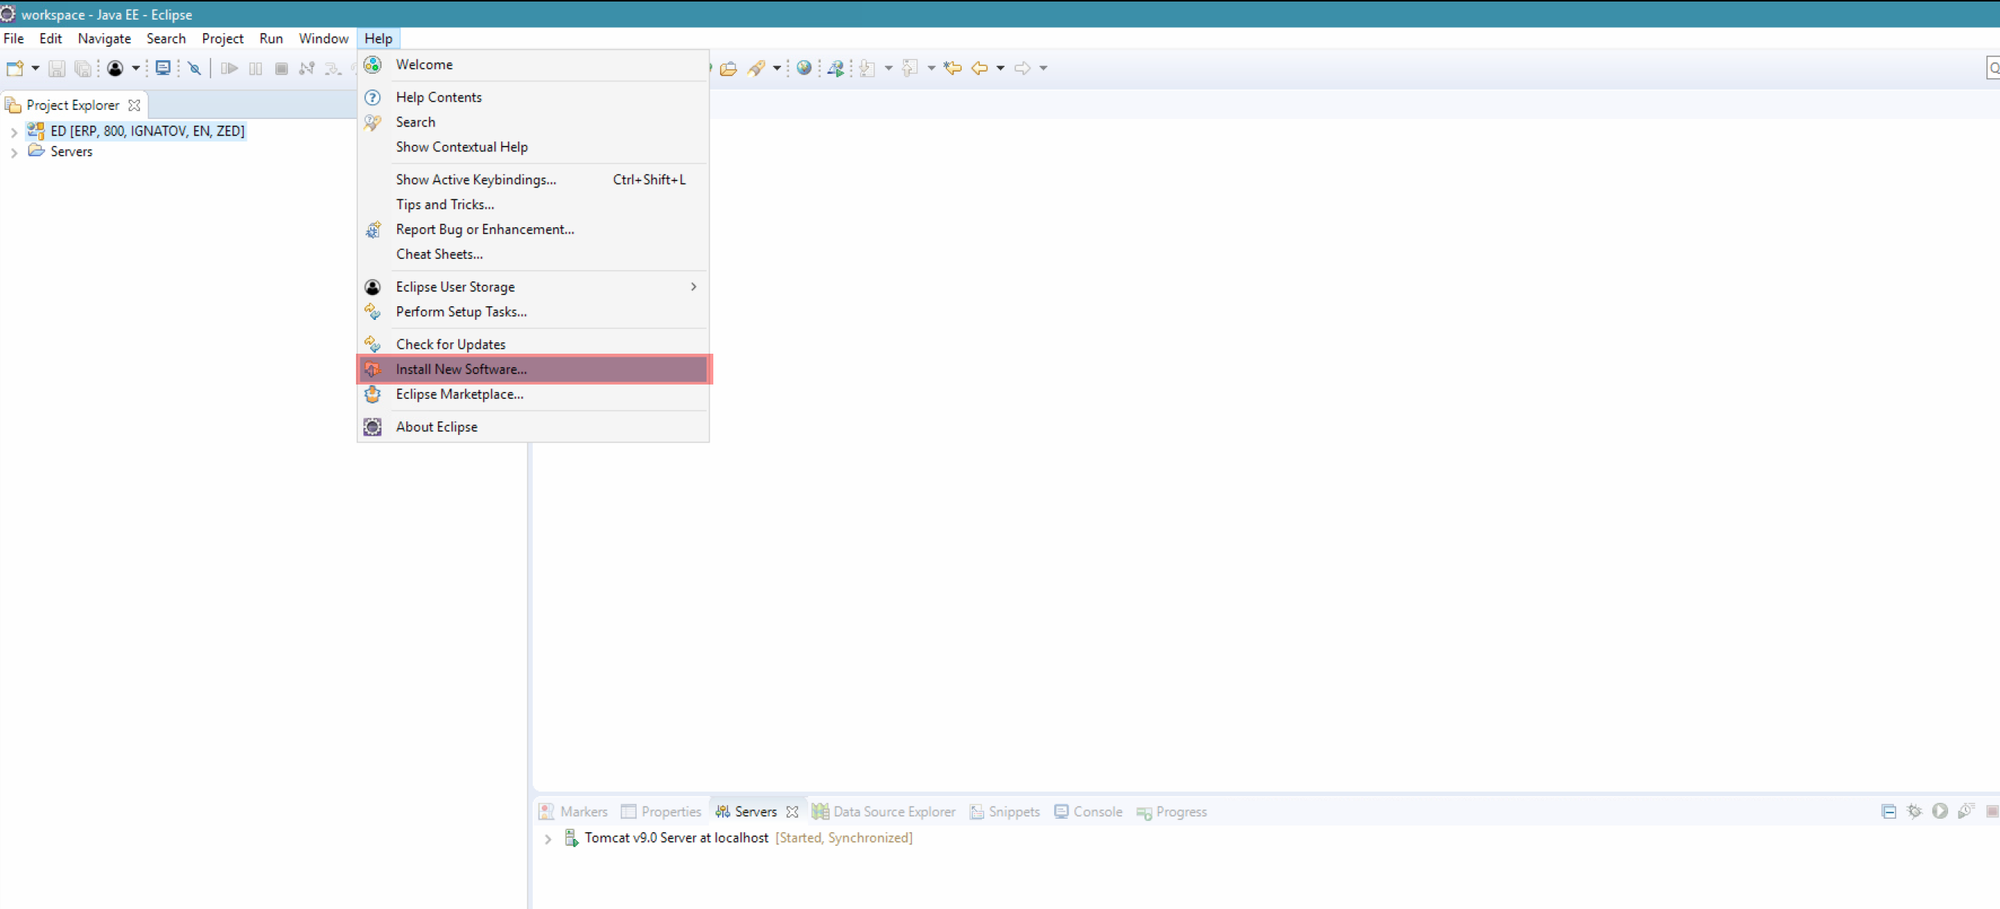Open the Edit menu
This screenshot has width=2000, height=909.
[x=50, y=38]
